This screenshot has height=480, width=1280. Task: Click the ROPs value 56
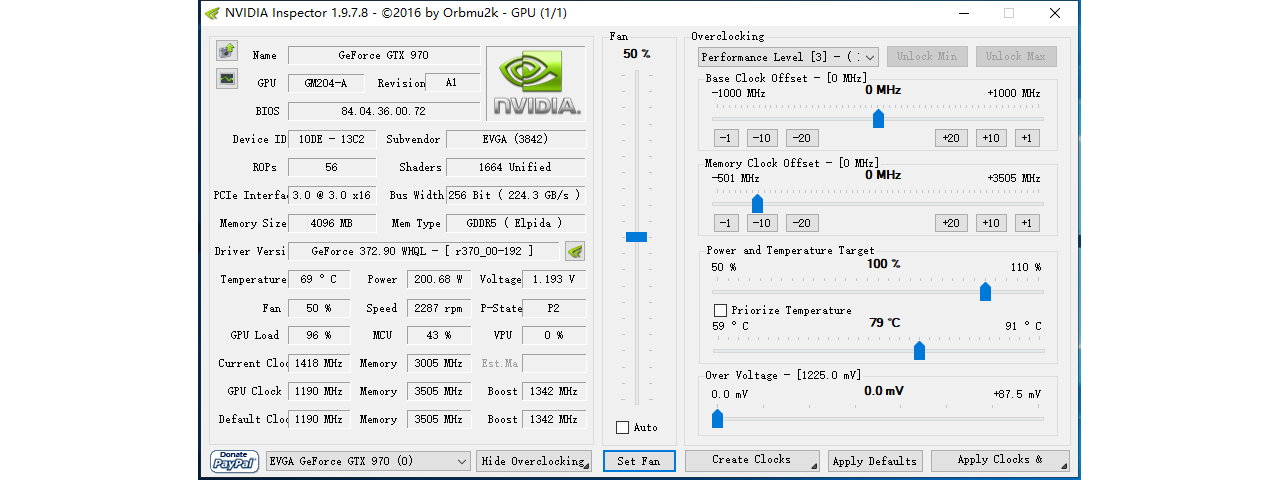click(332, 167)
